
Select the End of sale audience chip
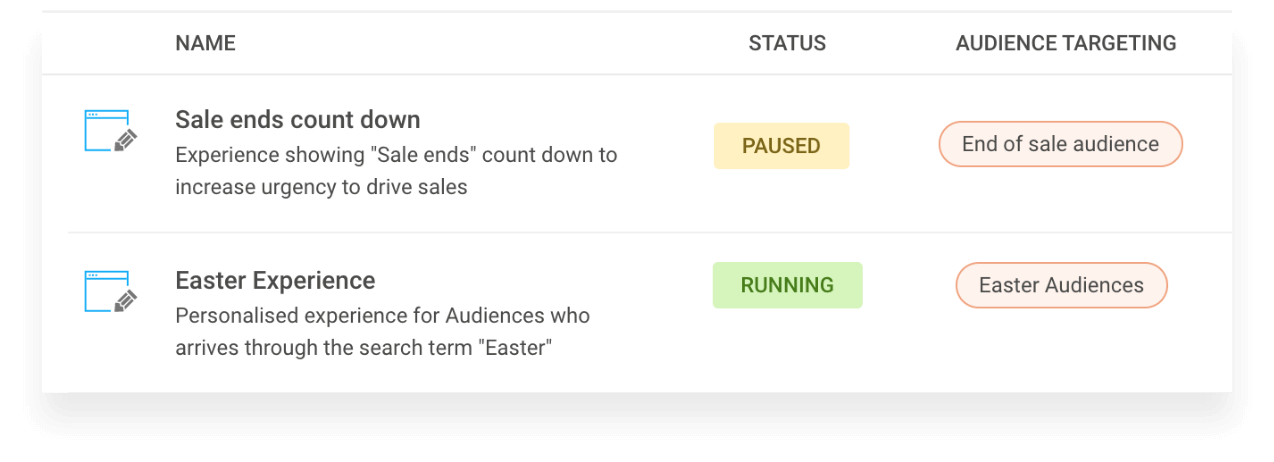tap(1060, 144)
